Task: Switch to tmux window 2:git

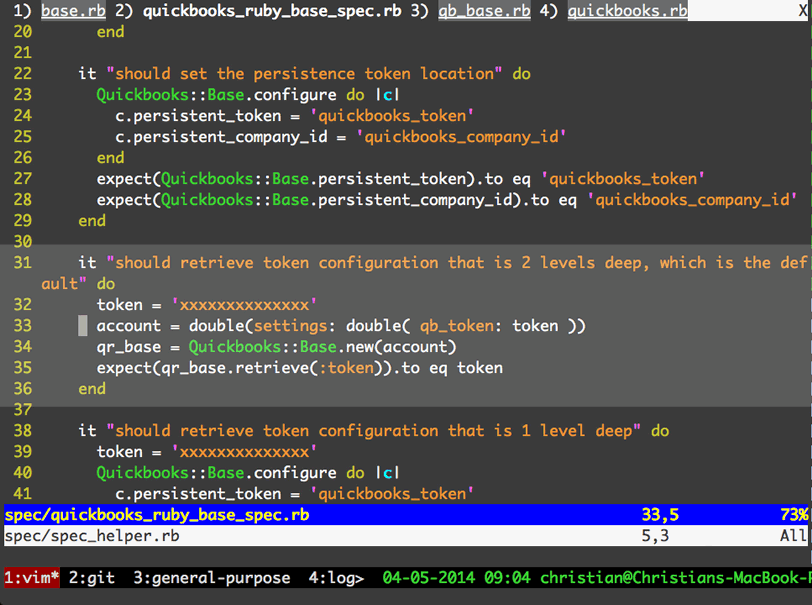Action: click(92, 578)
